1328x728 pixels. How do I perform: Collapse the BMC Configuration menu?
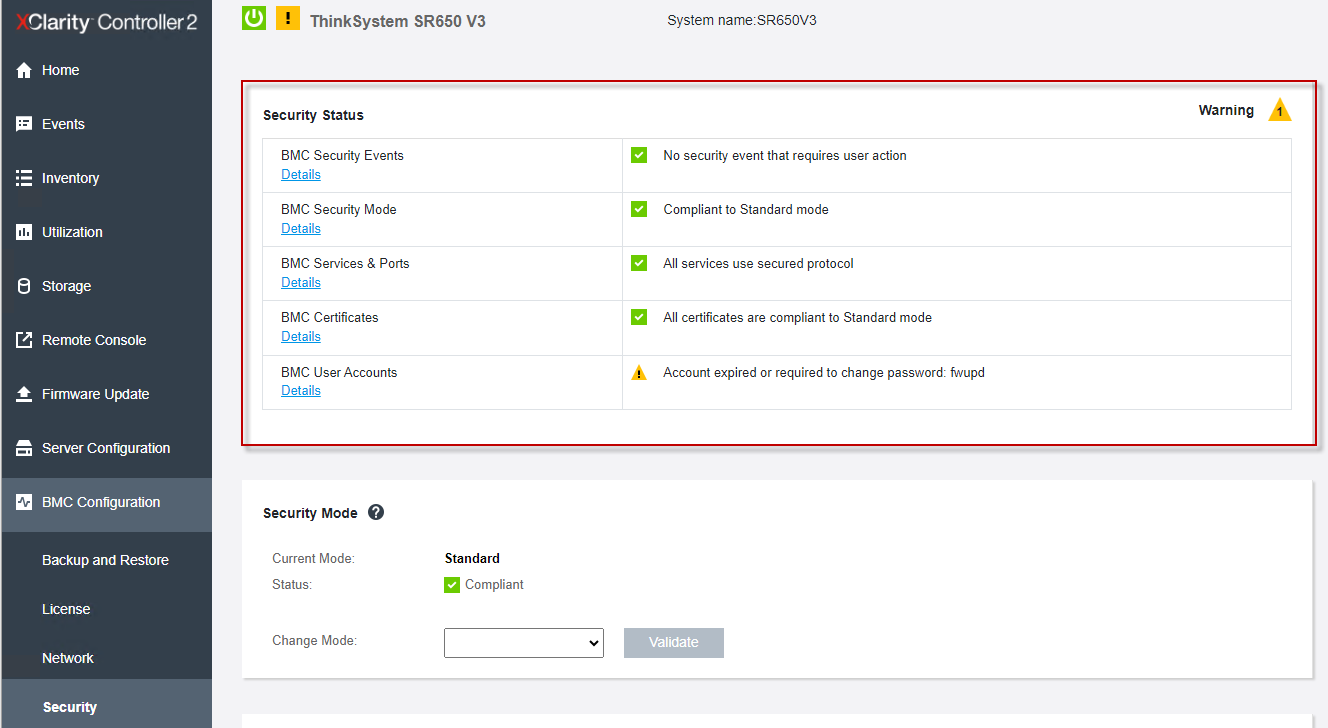(x=101, y=503)
